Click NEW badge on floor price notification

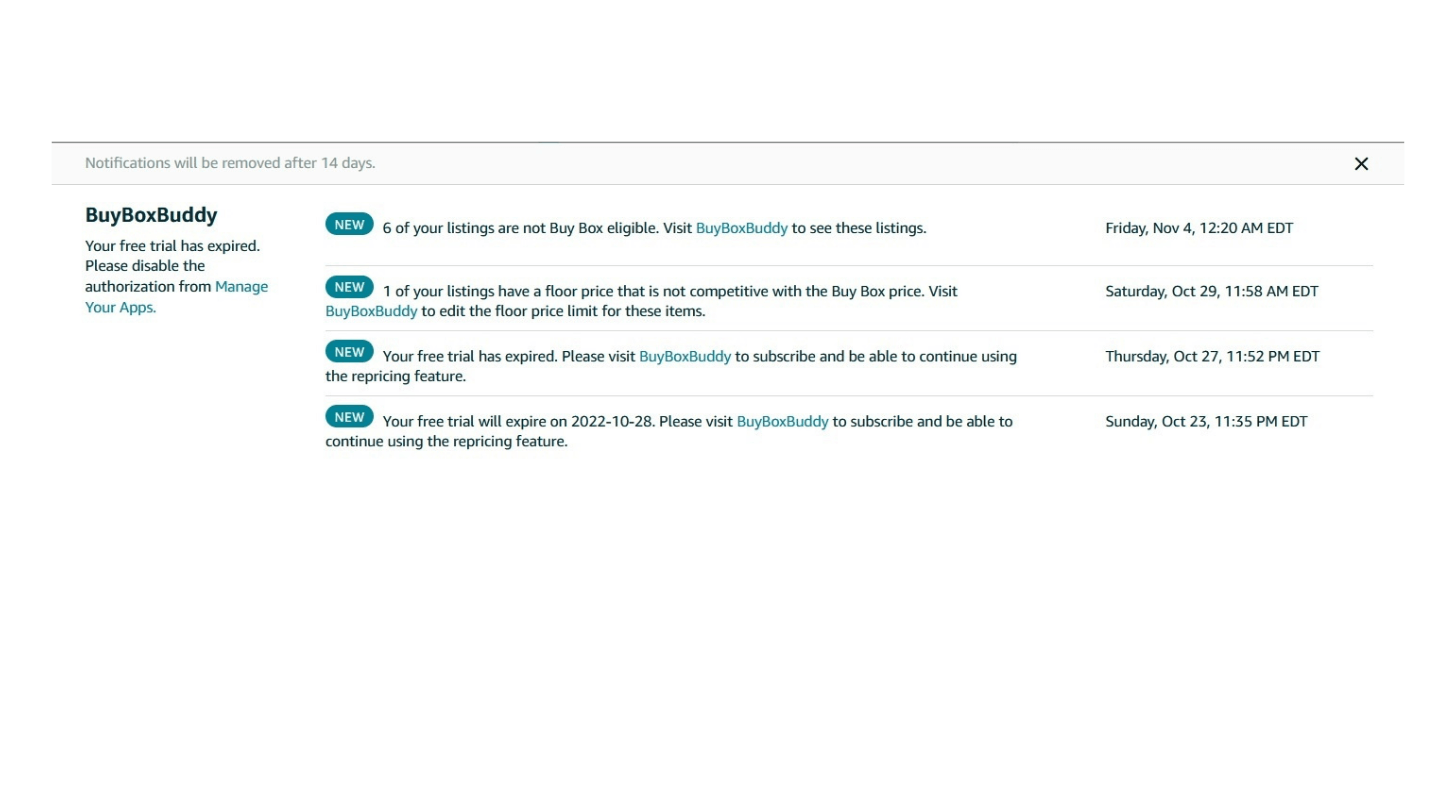[x=349, y=288]
